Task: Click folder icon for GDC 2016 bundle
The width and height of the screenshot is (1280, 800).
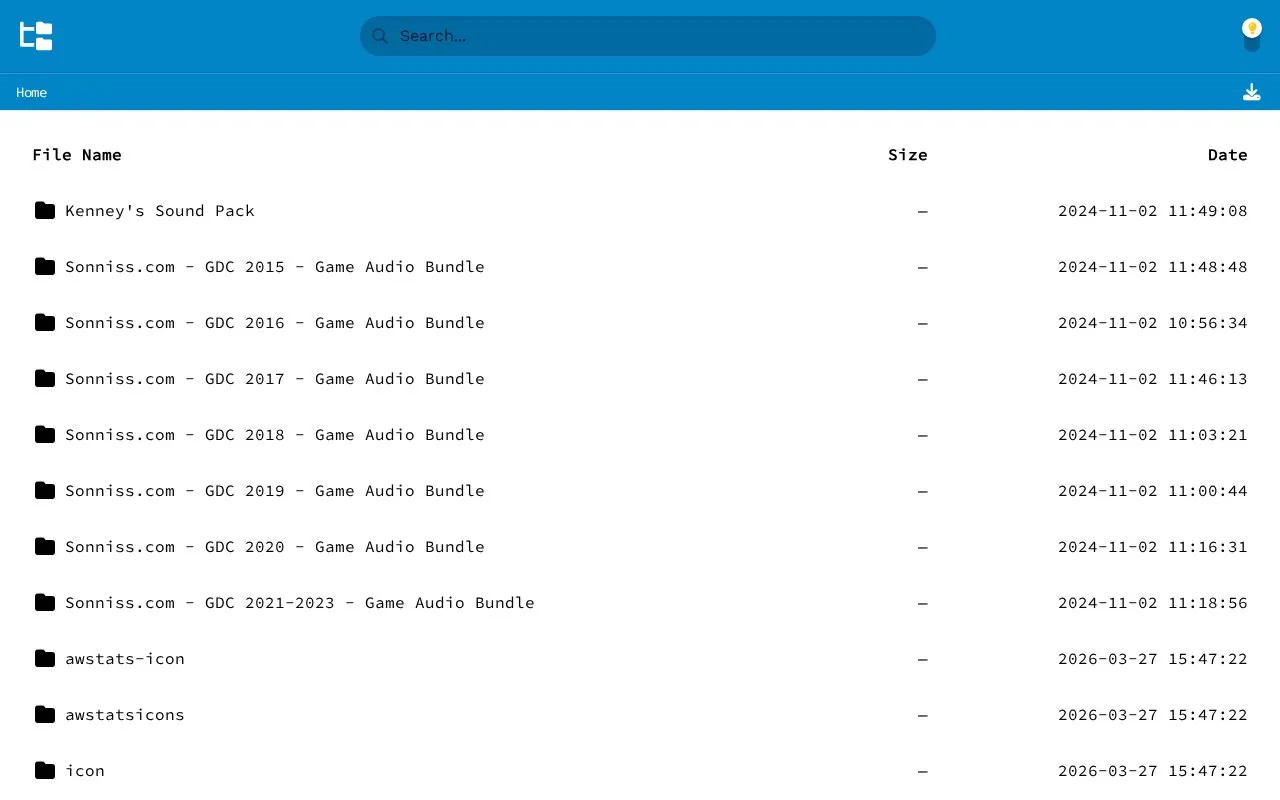Action: coord(45,322)
